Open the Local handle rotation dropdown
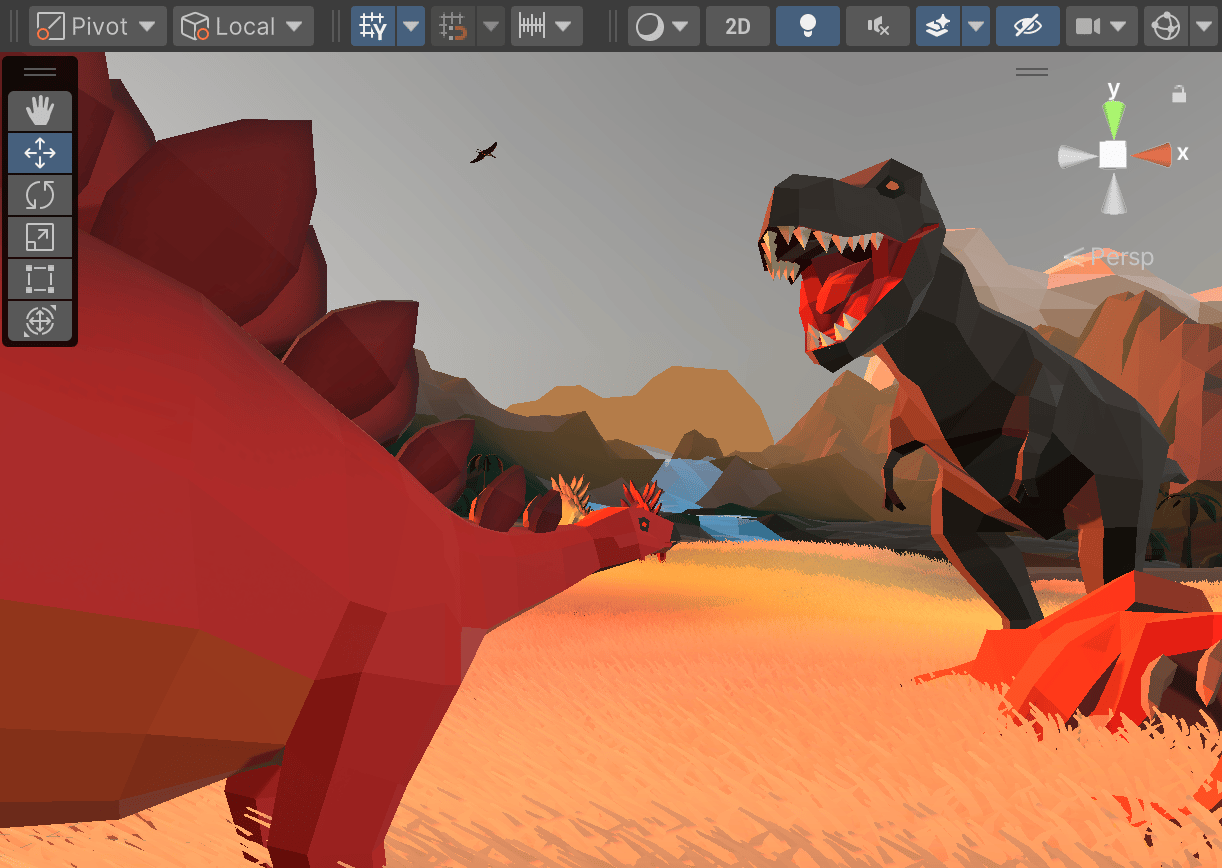 (243, 26)
